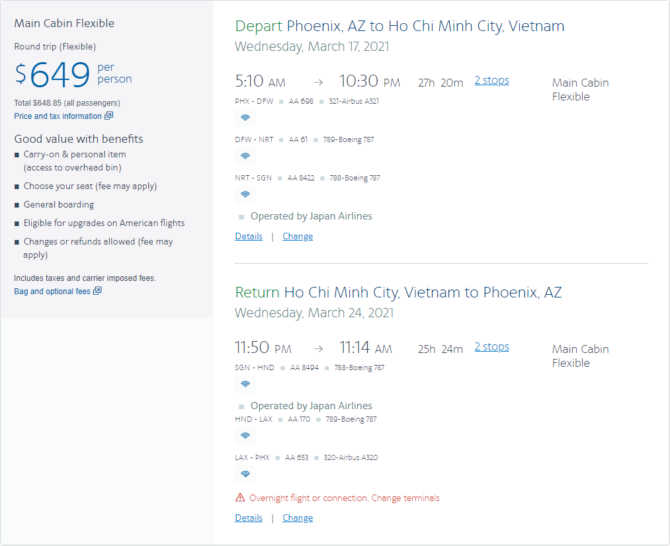Expand 2 stops link for return flight
670x546 pixels.
492,346
